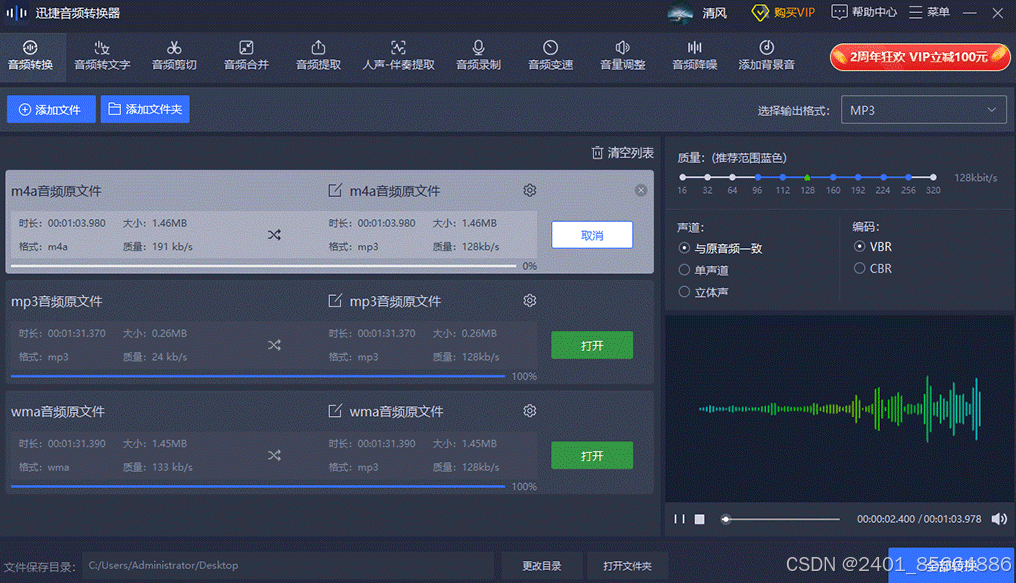
Task: Open the 人声-伴奏提取 vocal extraction tool
Action: click(x=398, y=56)
